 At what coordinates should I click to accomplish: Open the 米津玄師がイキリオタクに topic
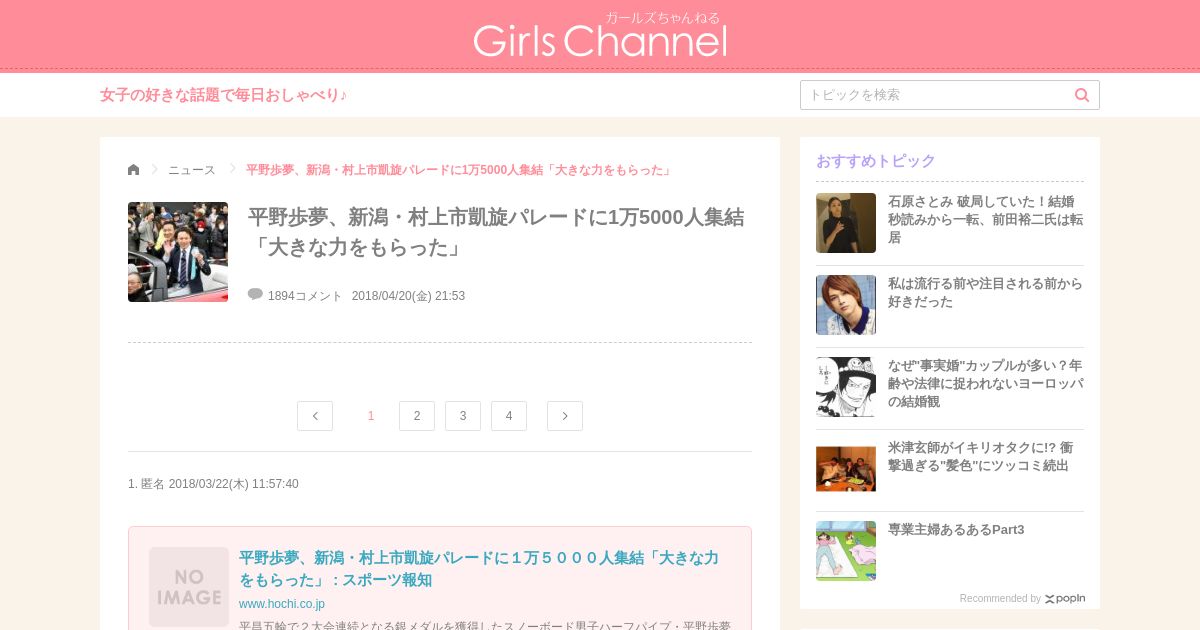980,457
